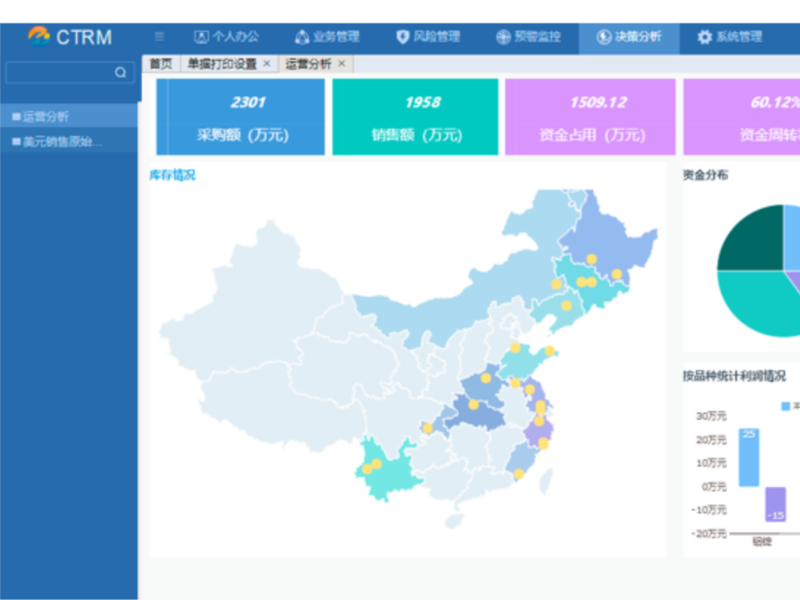Close the 运营分析 tab

click(x=340, y=62)
